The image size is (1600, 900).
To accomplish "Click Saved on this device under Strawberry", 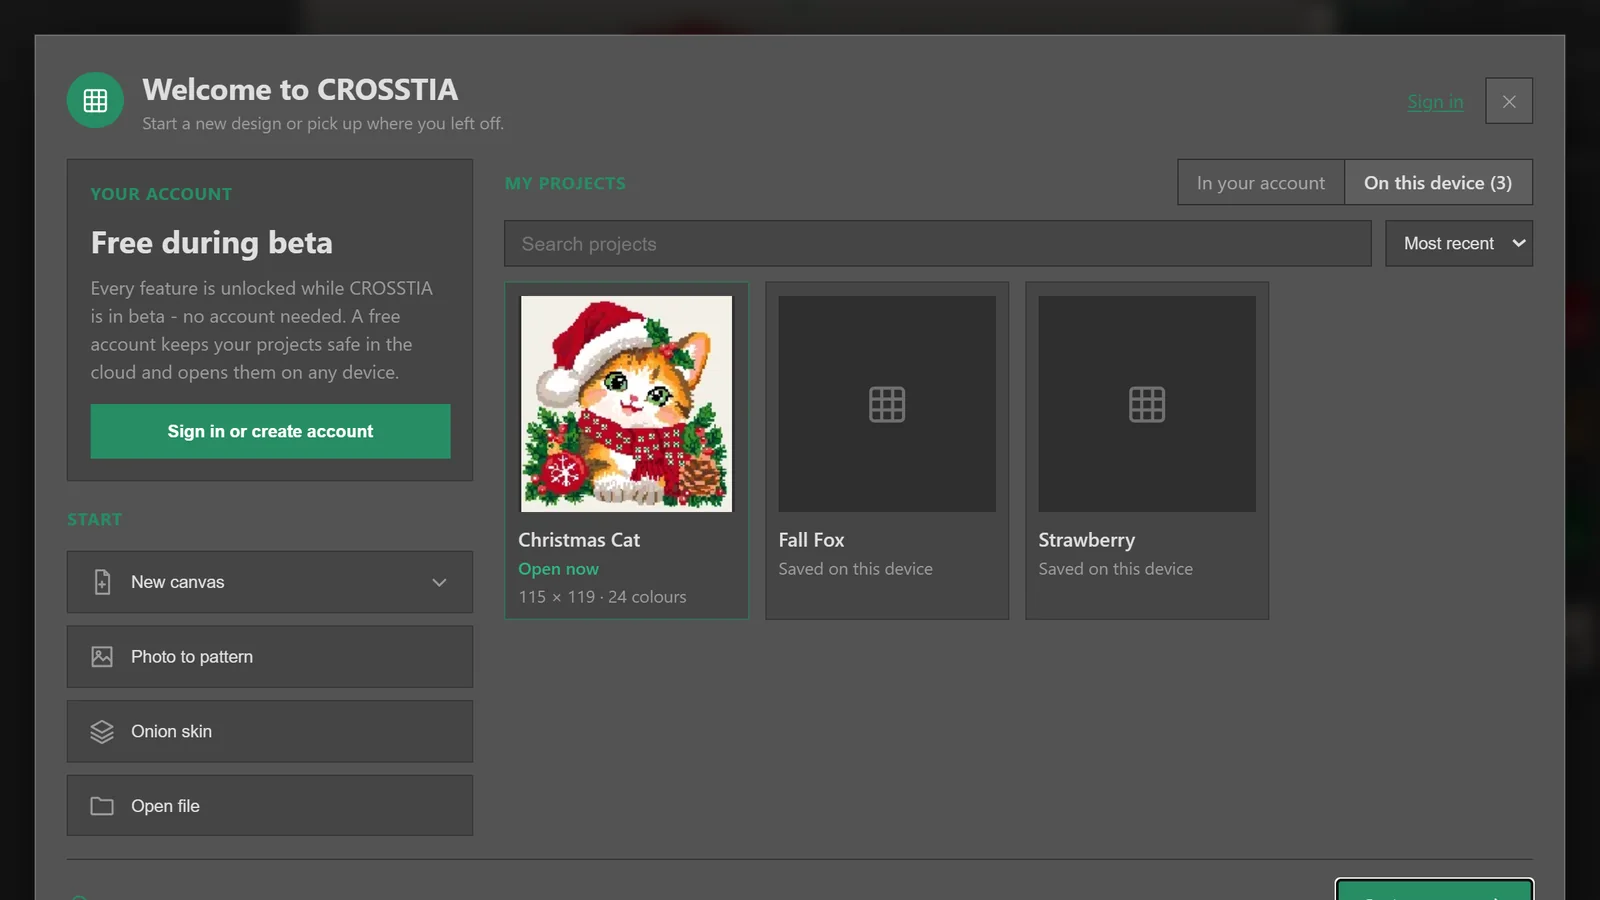I will 1116,569.
